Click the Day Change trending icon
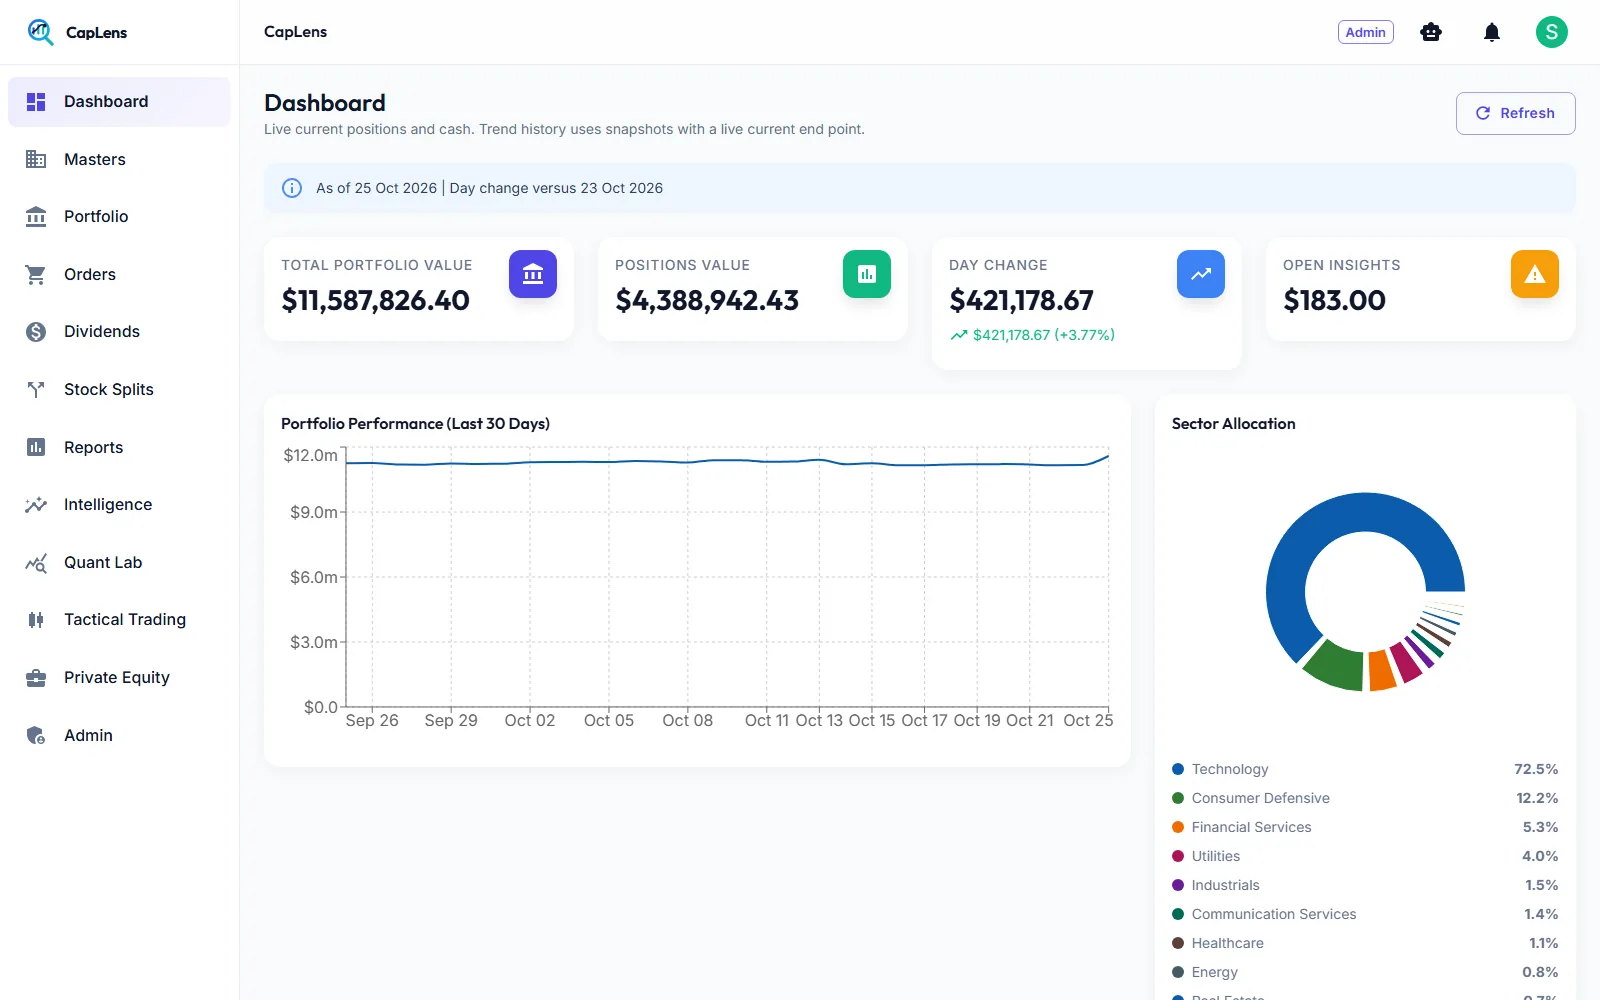The image size is (1600, 1000). [1201, 274]
